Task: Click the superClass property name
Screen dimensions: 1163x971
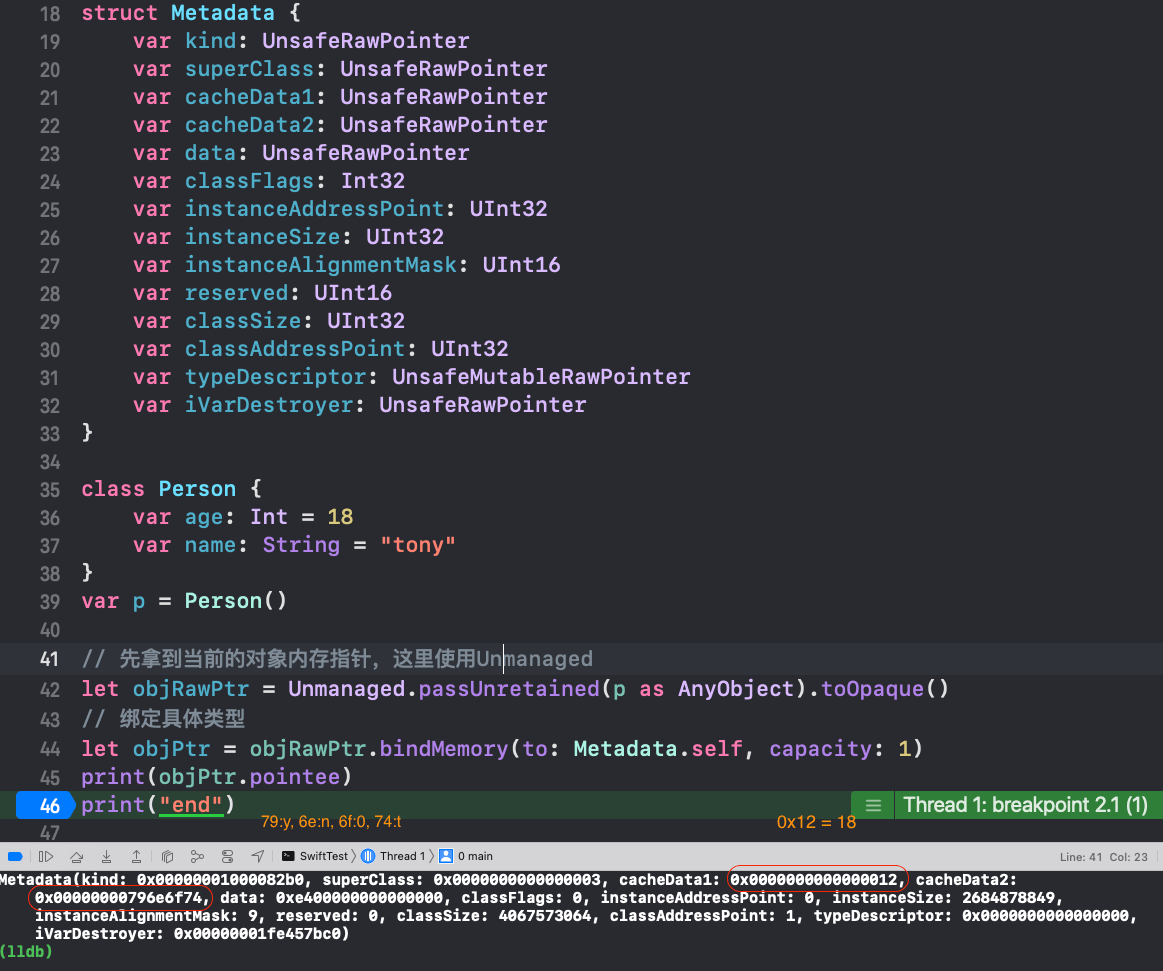Action: click(x=249, y=69)
